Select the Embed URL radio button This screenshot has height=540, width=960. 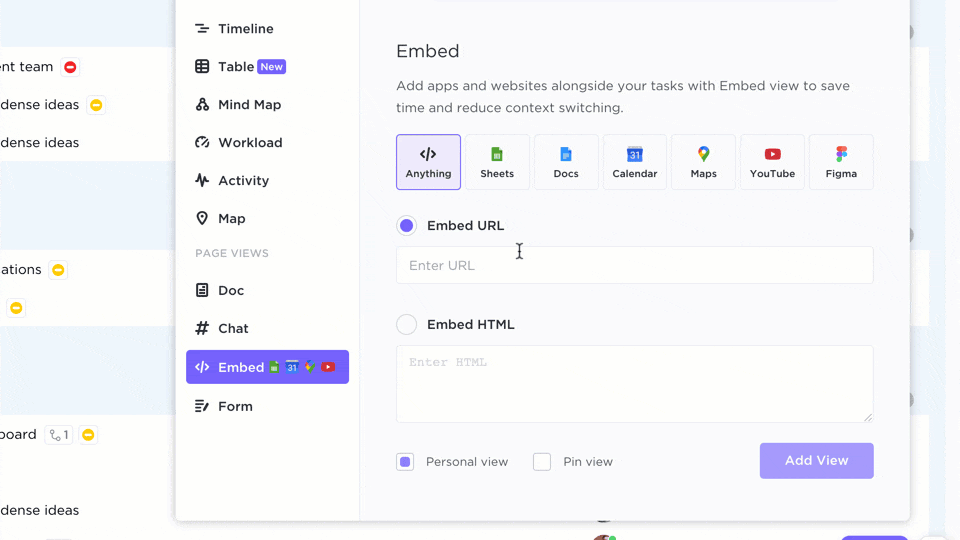[x=407, y=226]
